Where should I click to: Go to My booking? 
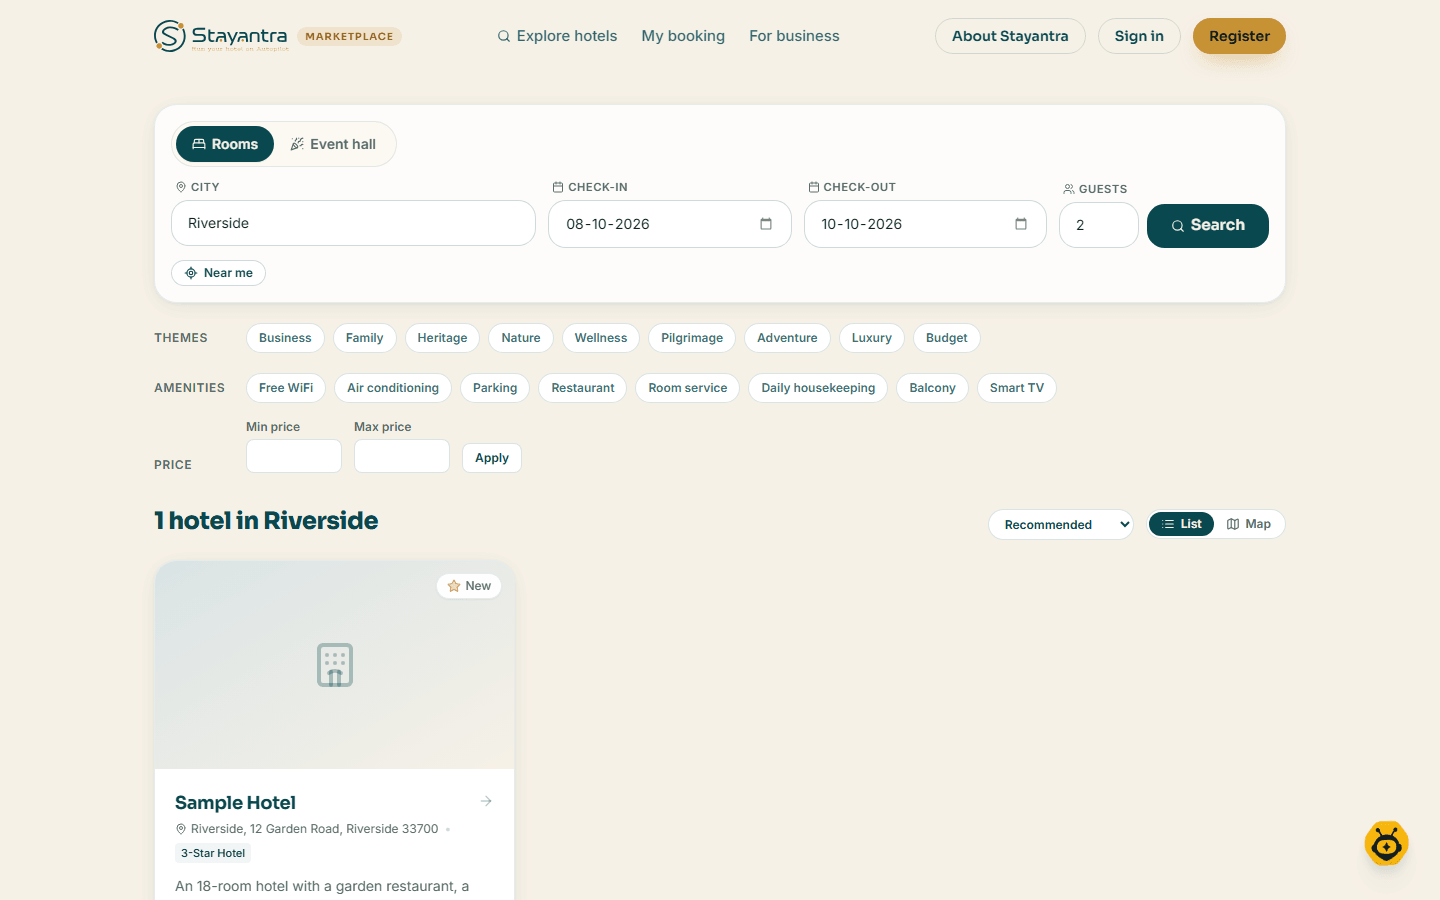point(683,36)
